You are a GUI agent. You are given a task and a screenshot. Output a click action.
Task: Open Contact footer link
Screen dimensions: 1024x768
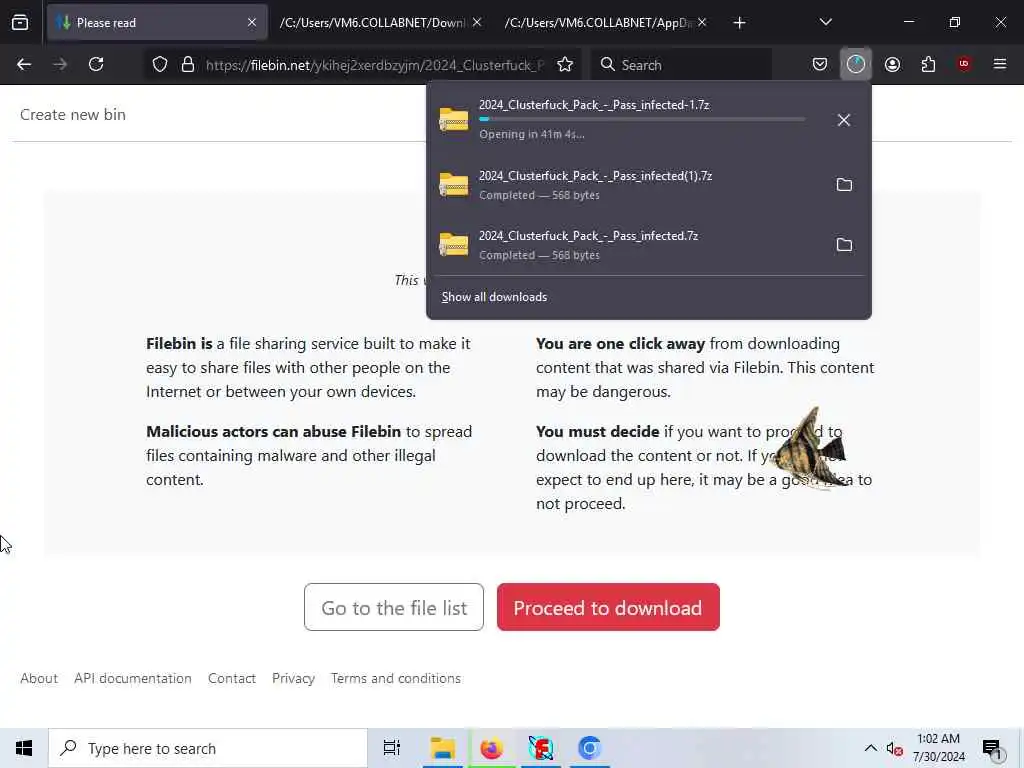pos(232,679)
